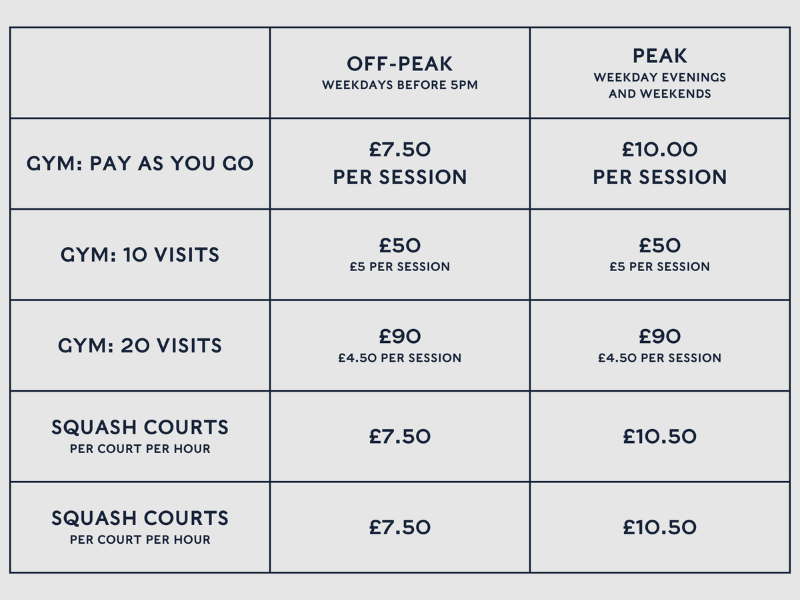Click 'Weekday evenings and weekends' subtitle

[x=660, y=85]
